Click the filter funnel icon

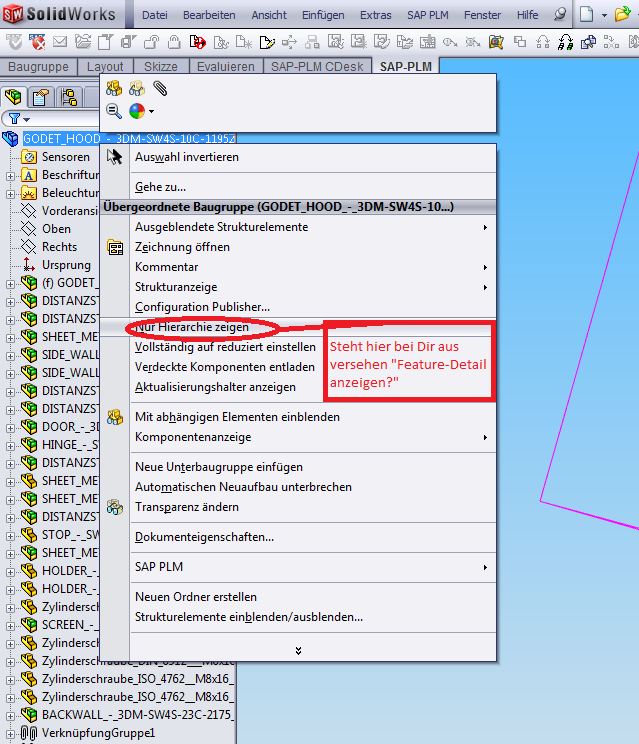(x=14, y=119)
